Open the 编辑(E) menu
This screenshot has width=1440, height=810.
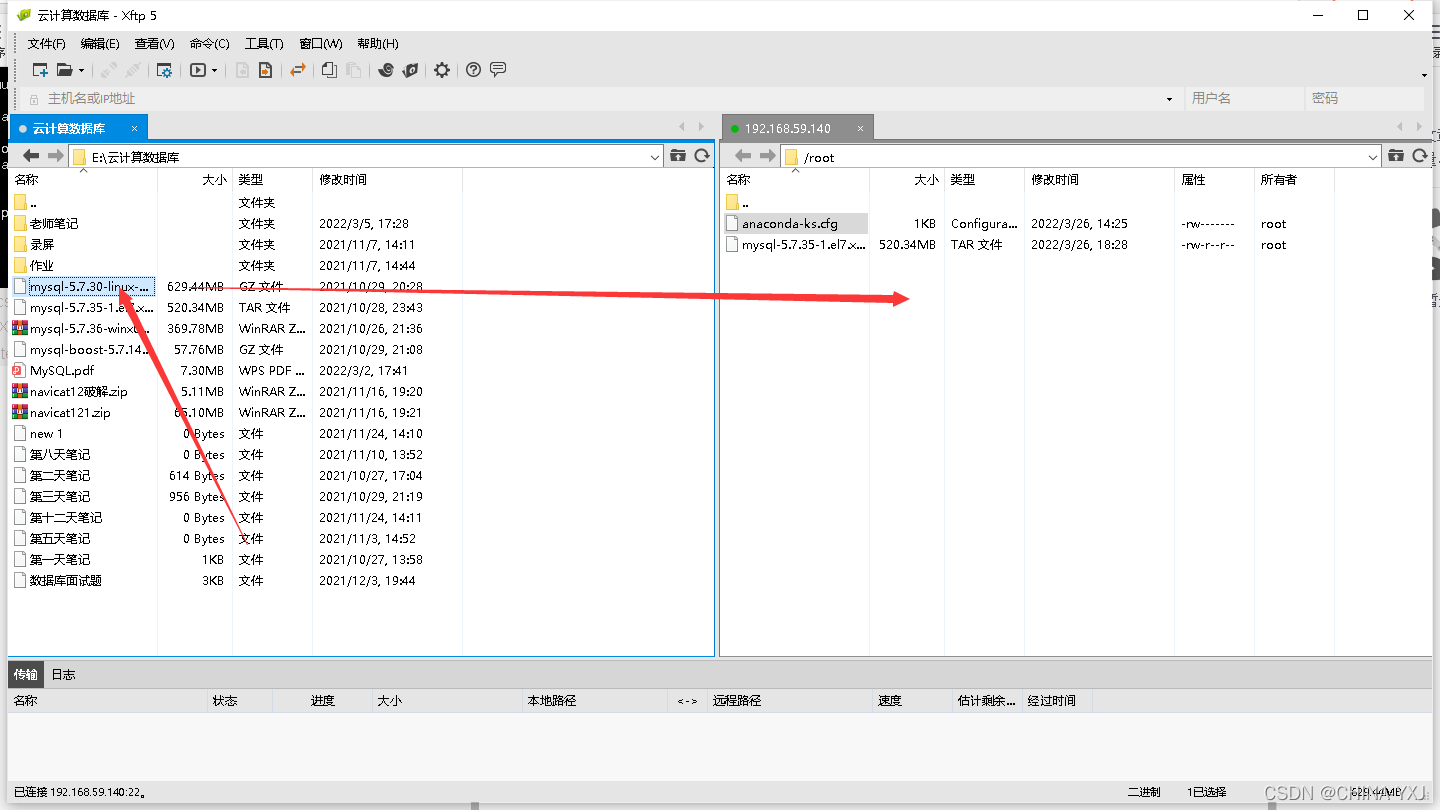click(100, 44)
